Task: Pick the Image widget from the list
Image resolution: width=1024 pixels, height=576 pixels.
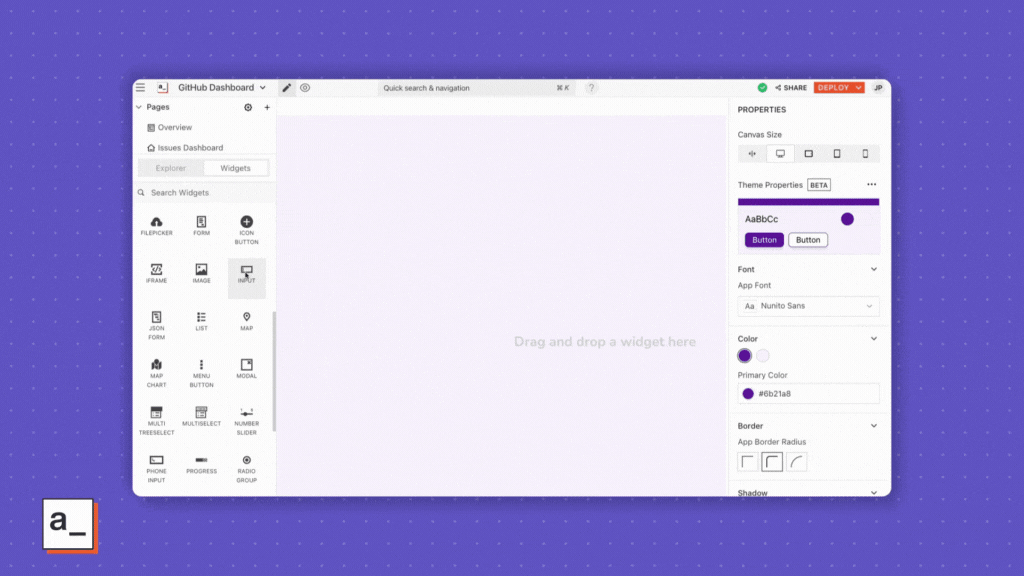Action: 201,273
